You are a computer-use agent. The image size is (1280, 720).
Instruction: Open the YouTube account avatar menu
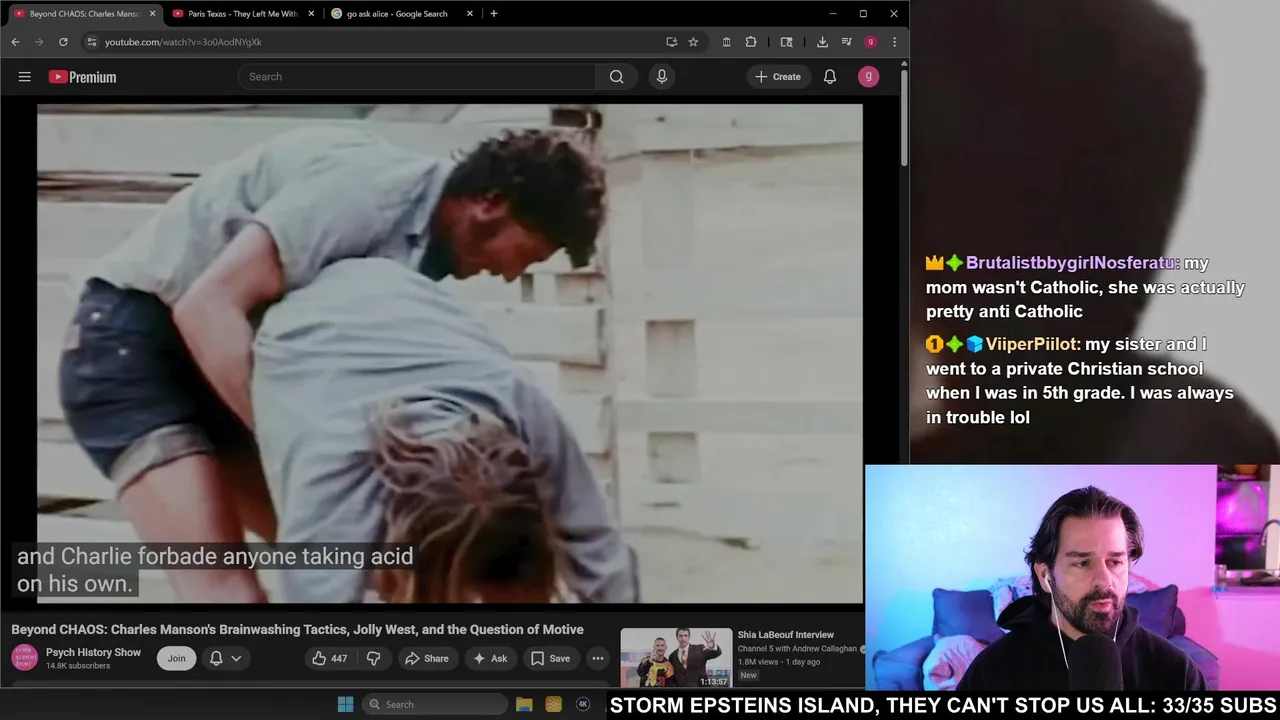click(x=868, y=77)
